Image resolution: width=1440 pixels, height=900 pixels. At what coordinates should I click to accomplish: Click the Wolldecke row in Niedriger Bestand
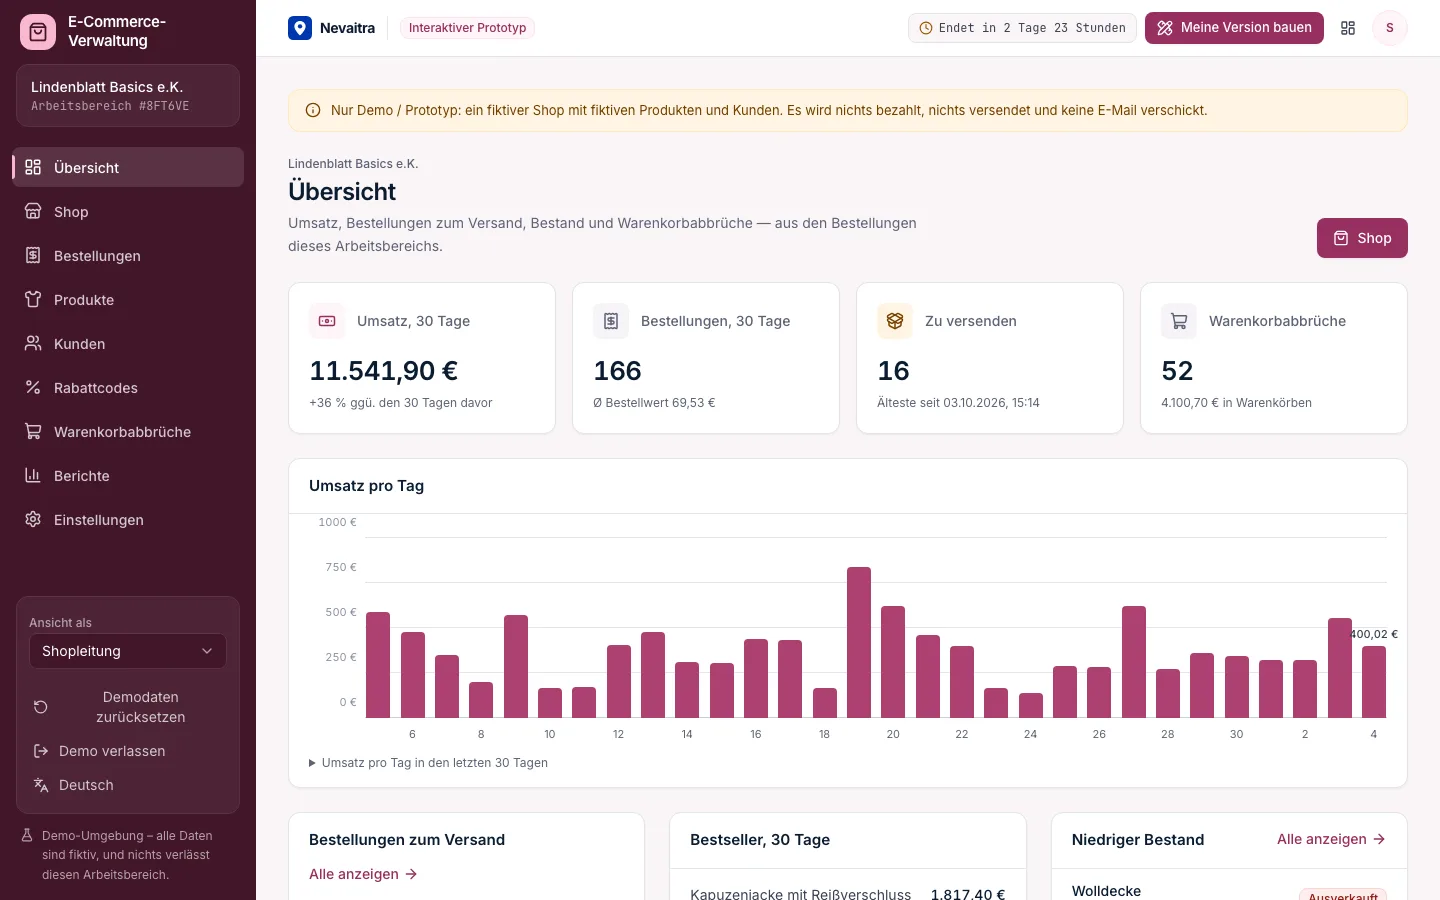(1229, 891)
